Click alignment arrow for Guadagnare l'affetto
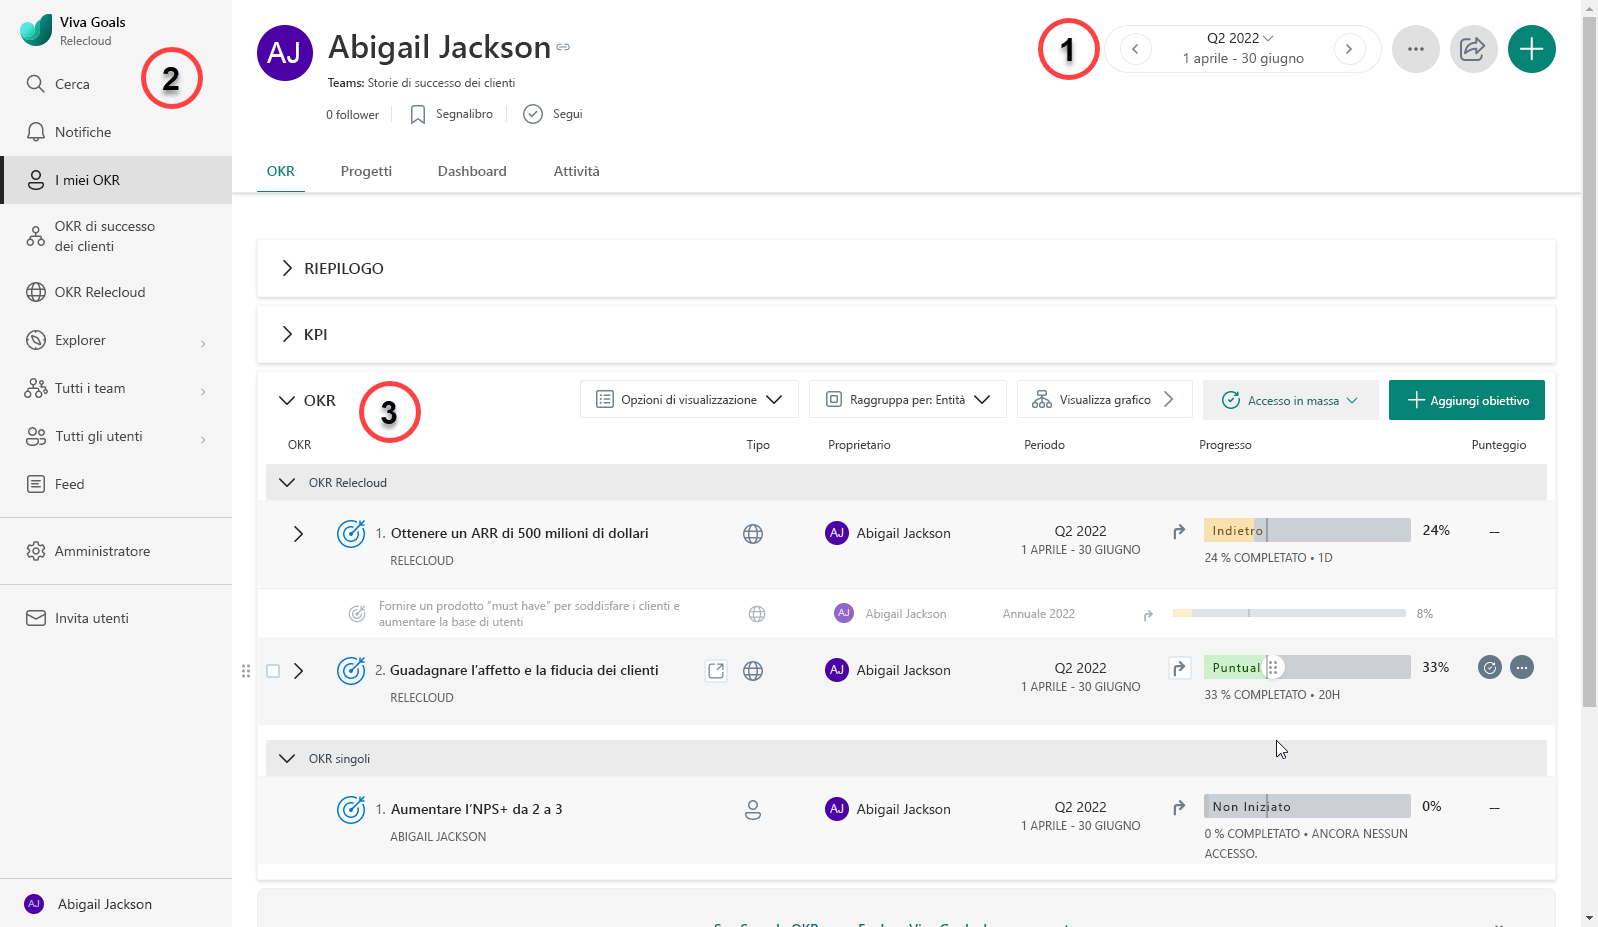This screenshot has width=1598, height=927. (1180, 668)
